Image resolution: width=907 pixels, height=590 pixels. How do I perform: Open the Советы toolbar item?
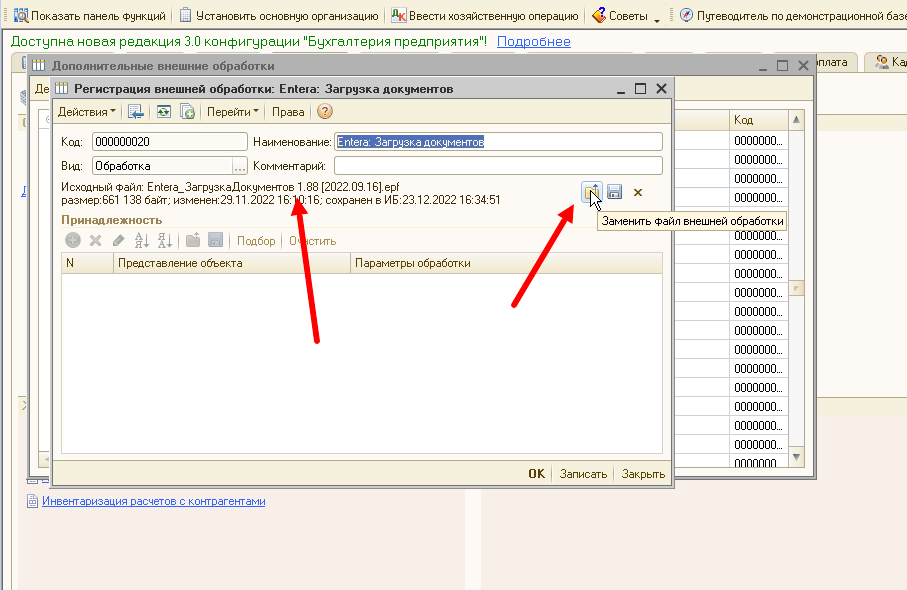(x=620, y=16)
